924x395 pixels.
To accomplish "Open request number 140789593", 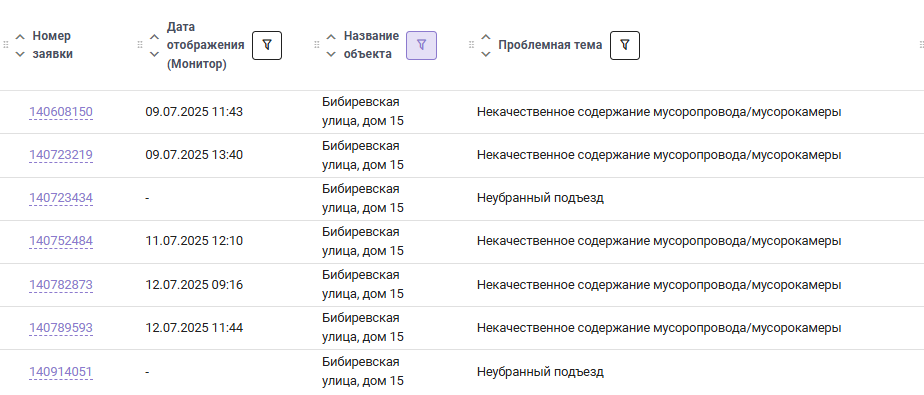I will click(61, 328).
